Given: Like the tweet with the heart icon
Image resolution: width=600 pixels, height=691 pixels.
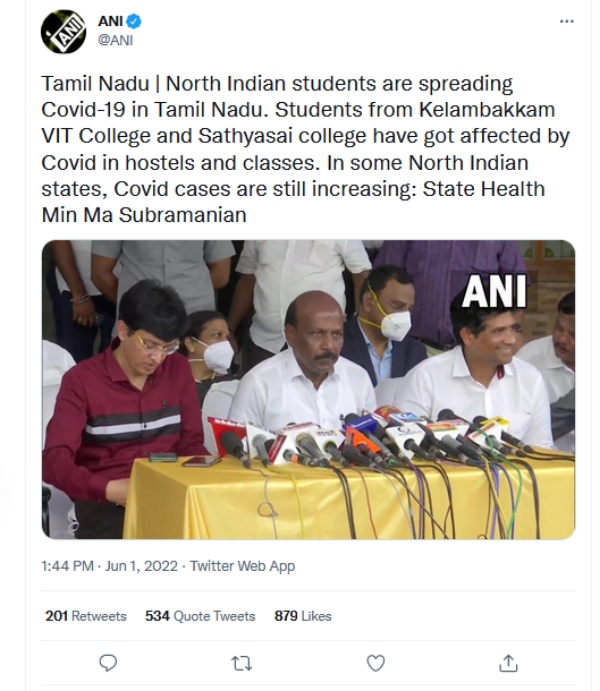Looking at the screenshot, I should point(376,662).
